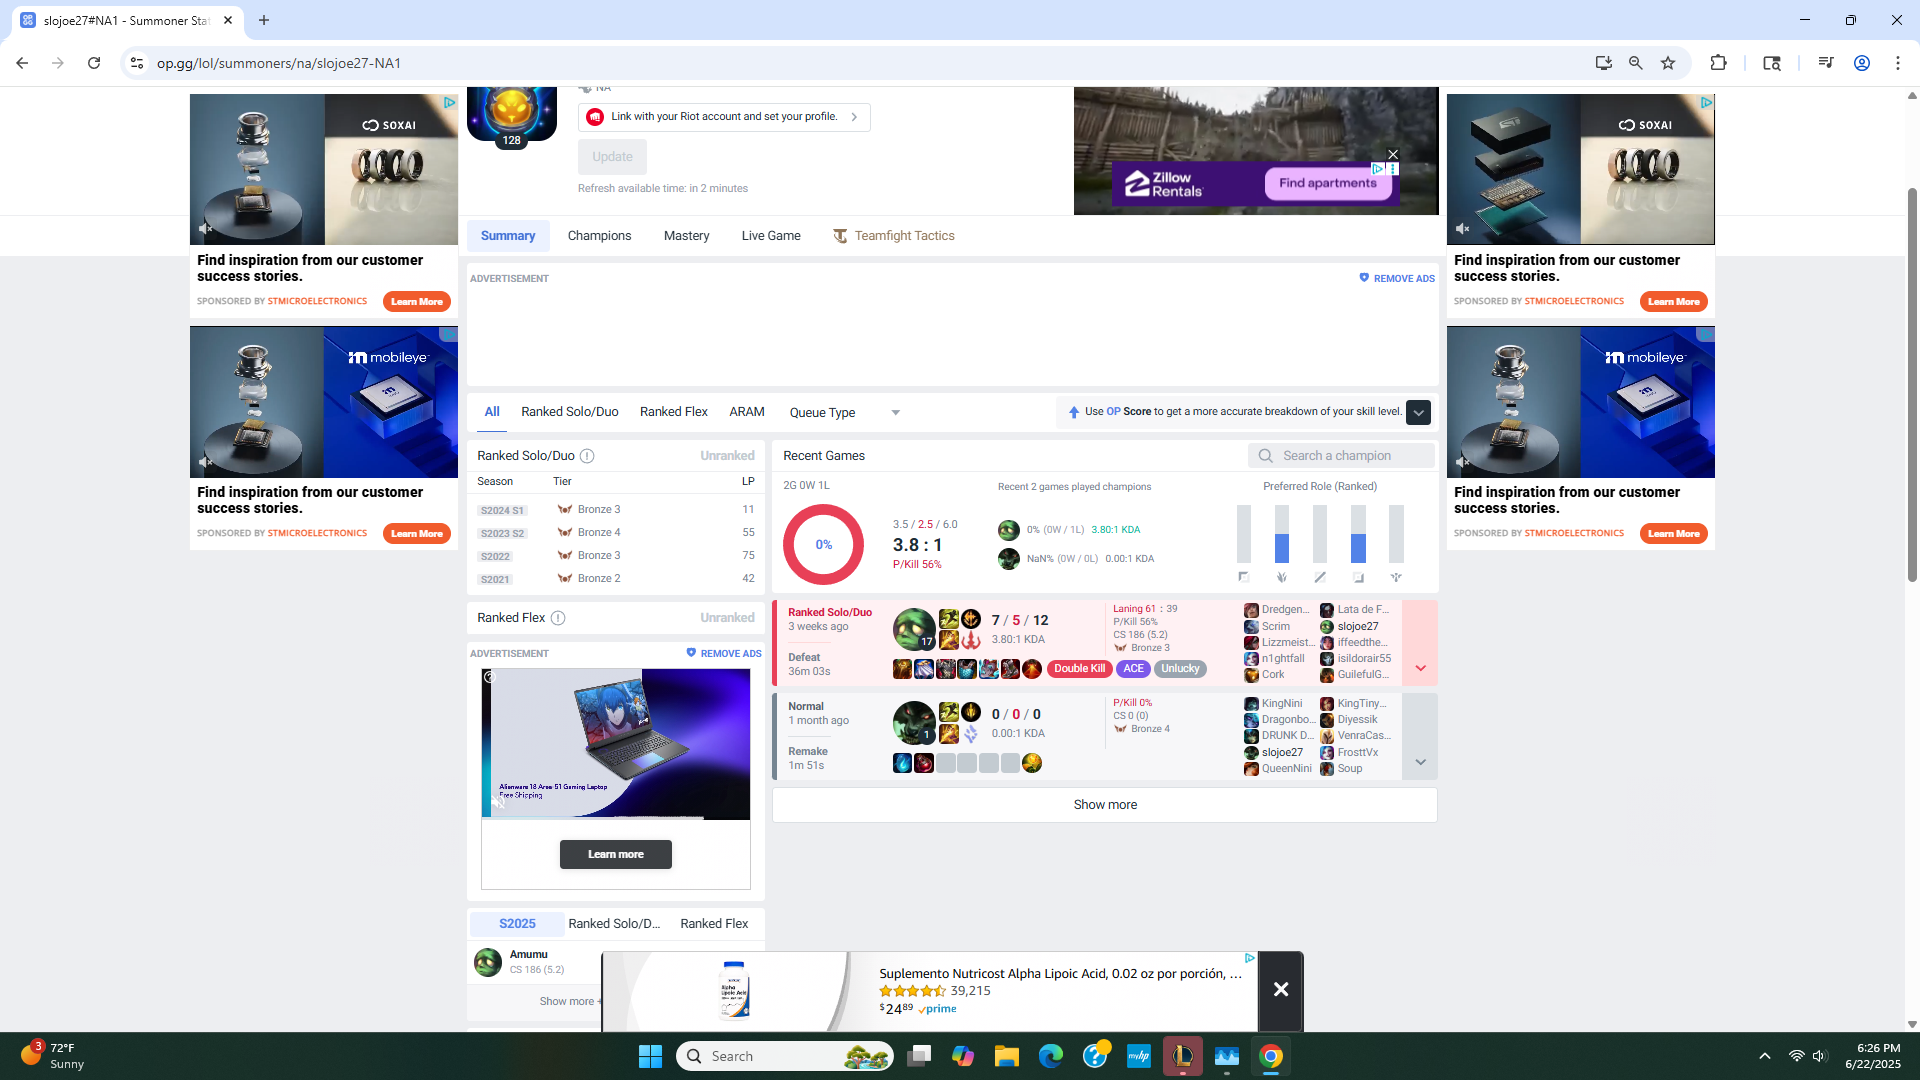Click Find apartments in Zillow ad
1920x1080 pixels.
tap(1327, 184)
